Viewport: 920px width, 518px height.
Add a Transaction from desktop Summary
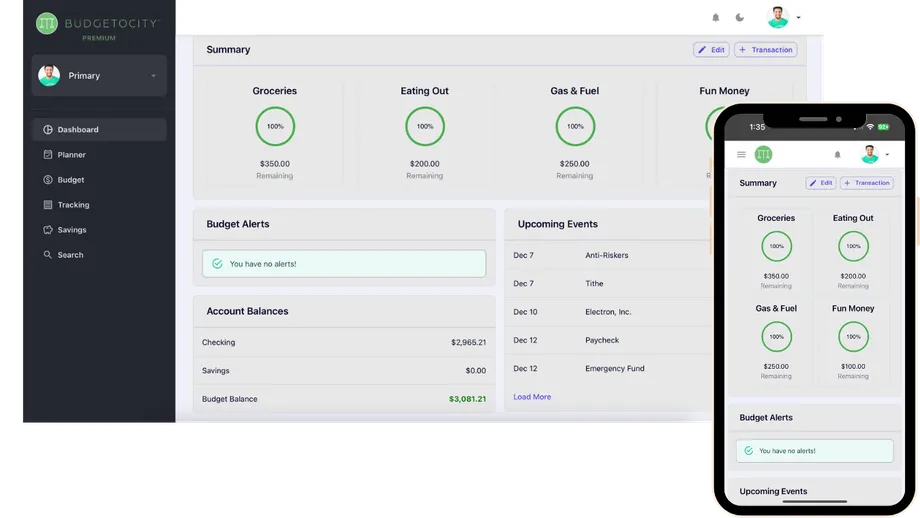765,50
